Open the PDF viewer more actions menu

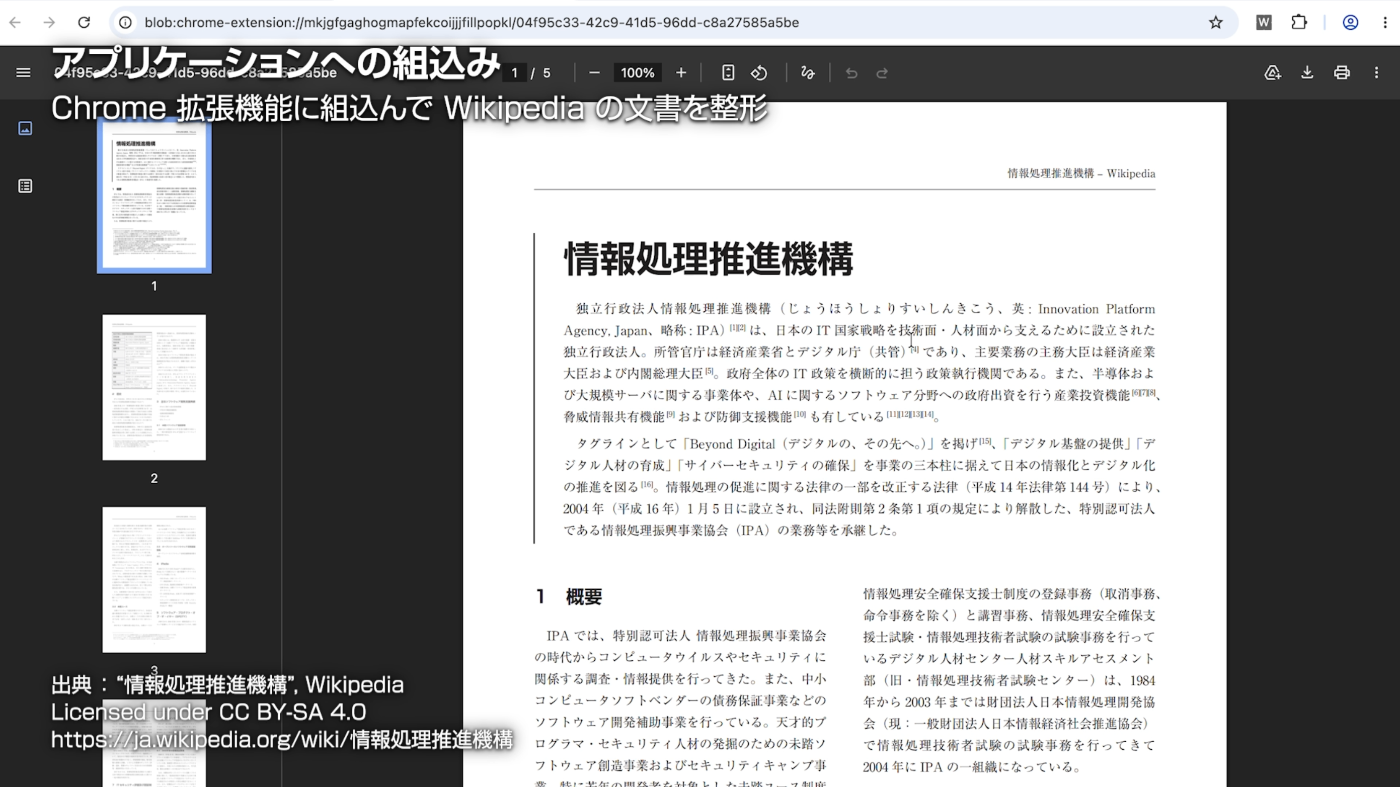pos(1377,73)
